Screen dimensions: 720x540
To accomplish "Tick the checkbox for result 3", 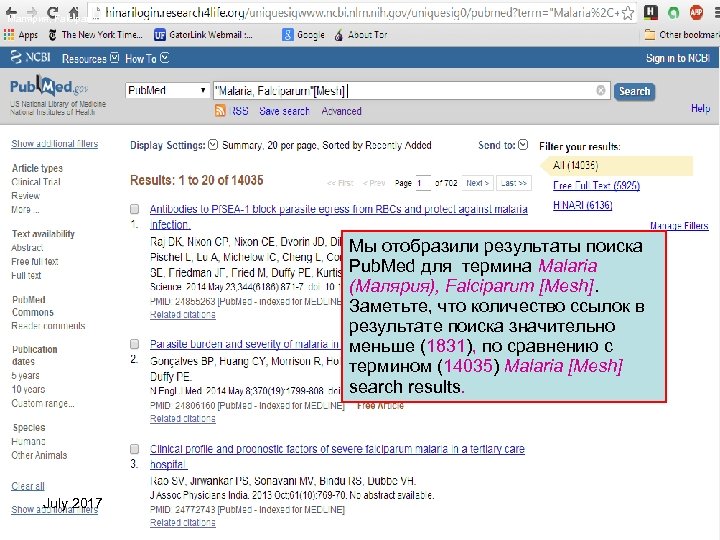I will coord(135,449).
